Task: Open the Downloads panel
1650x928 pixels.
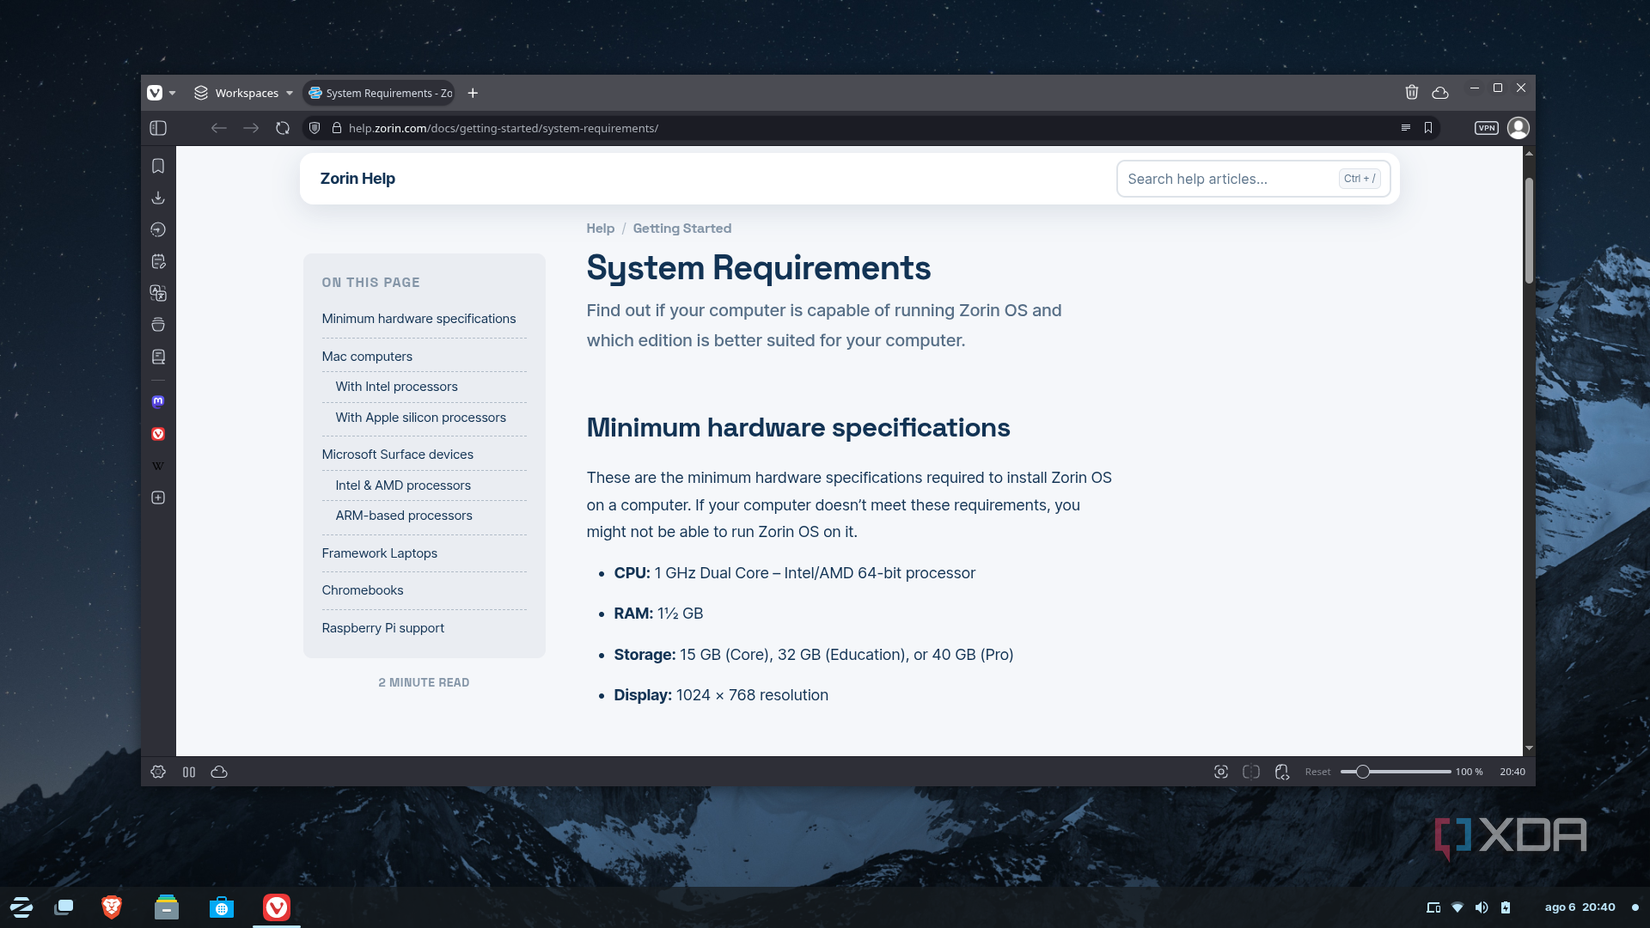Action: (x=158, y=197)
